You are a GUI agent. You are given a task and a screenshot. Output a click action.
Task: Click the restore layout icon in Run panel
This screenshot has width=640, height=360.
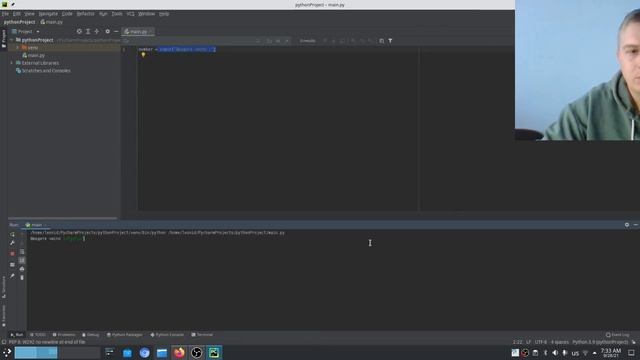(12, 264)
